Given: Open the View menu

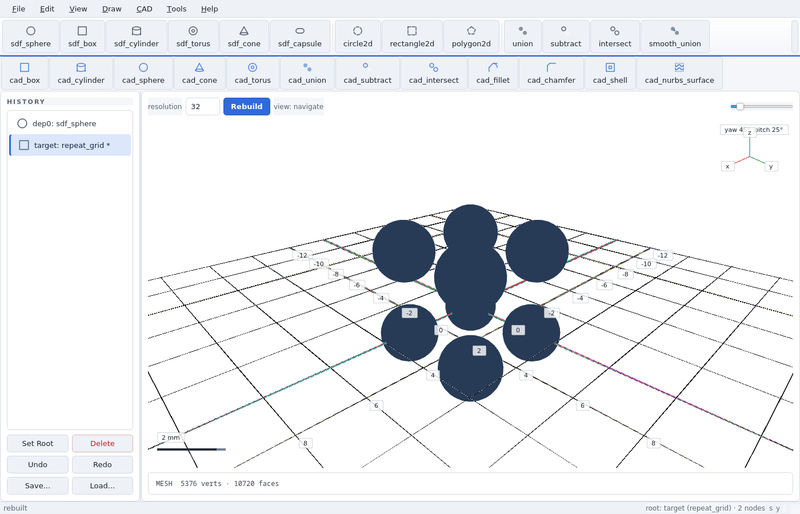Looking at the screenshot, I should 78,9.
